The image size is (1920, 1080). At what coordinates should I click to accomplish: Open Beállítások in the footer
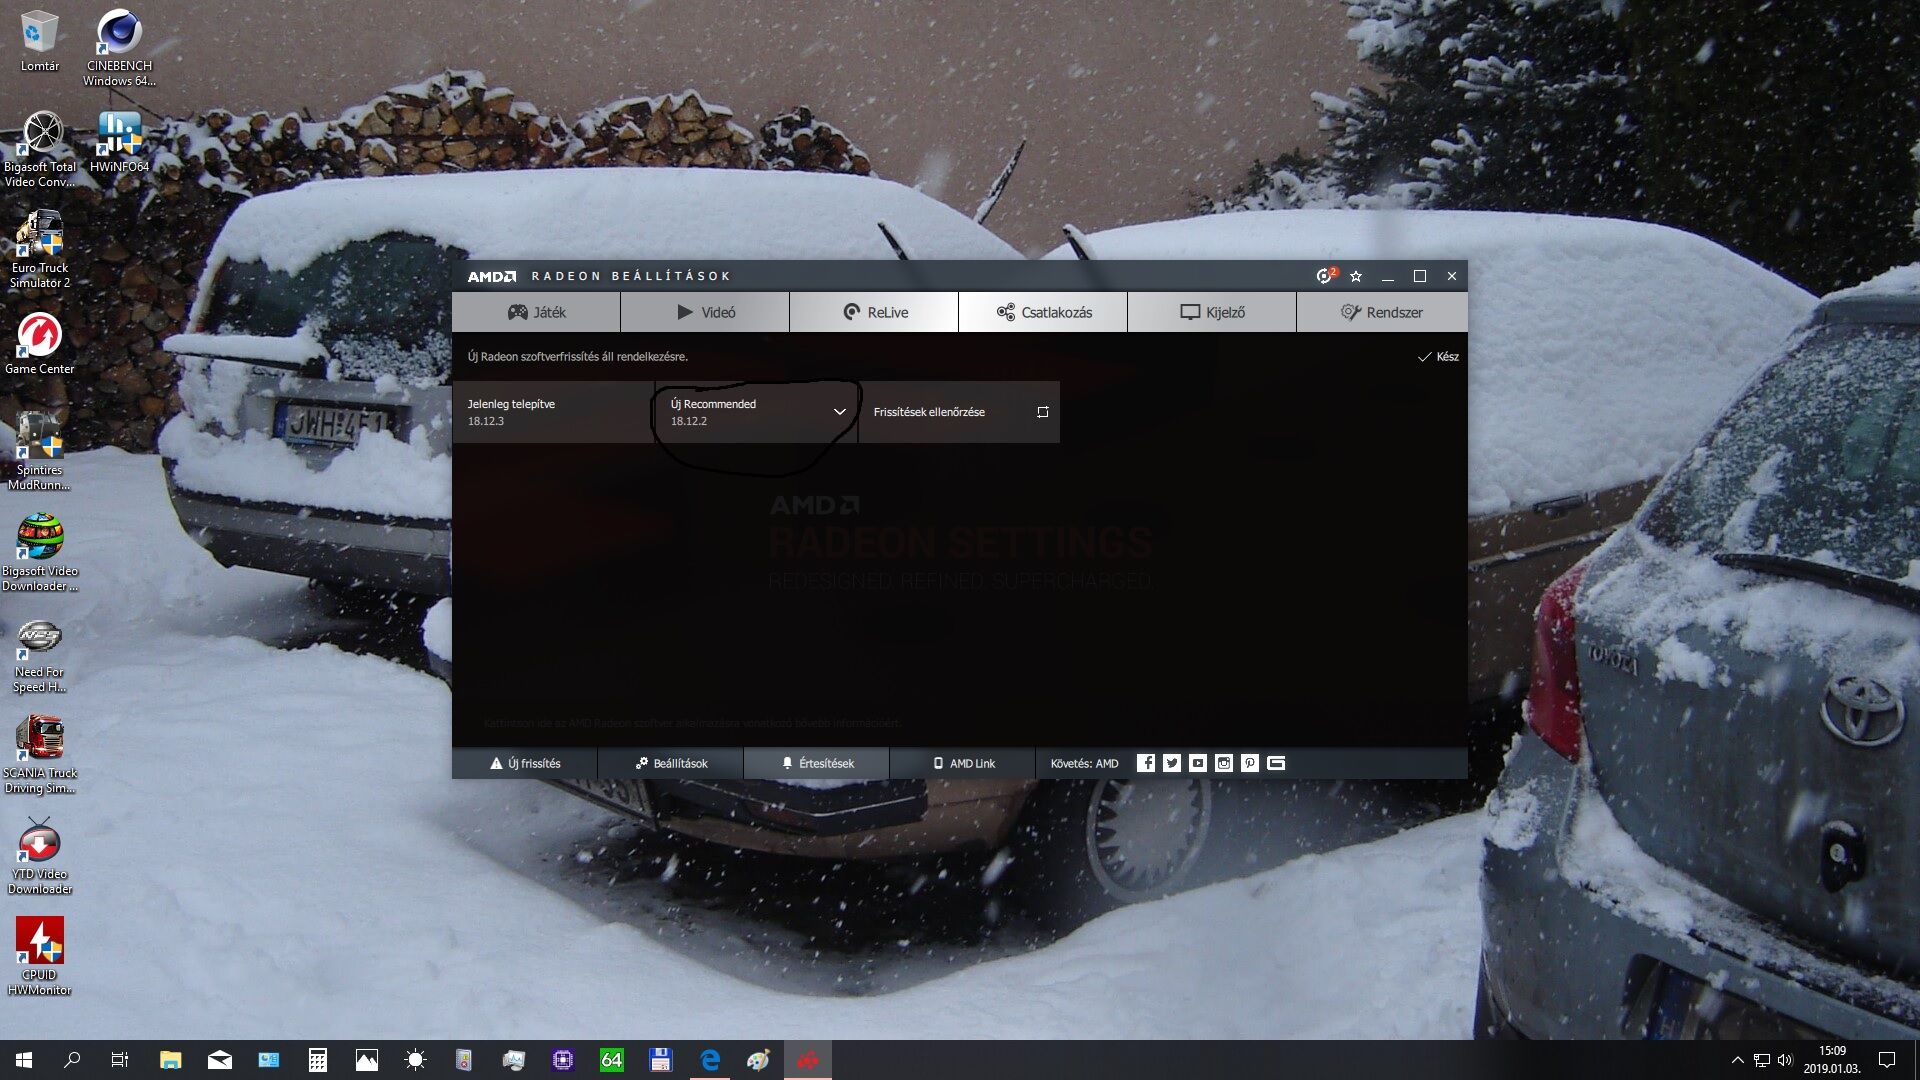[671, 763]
